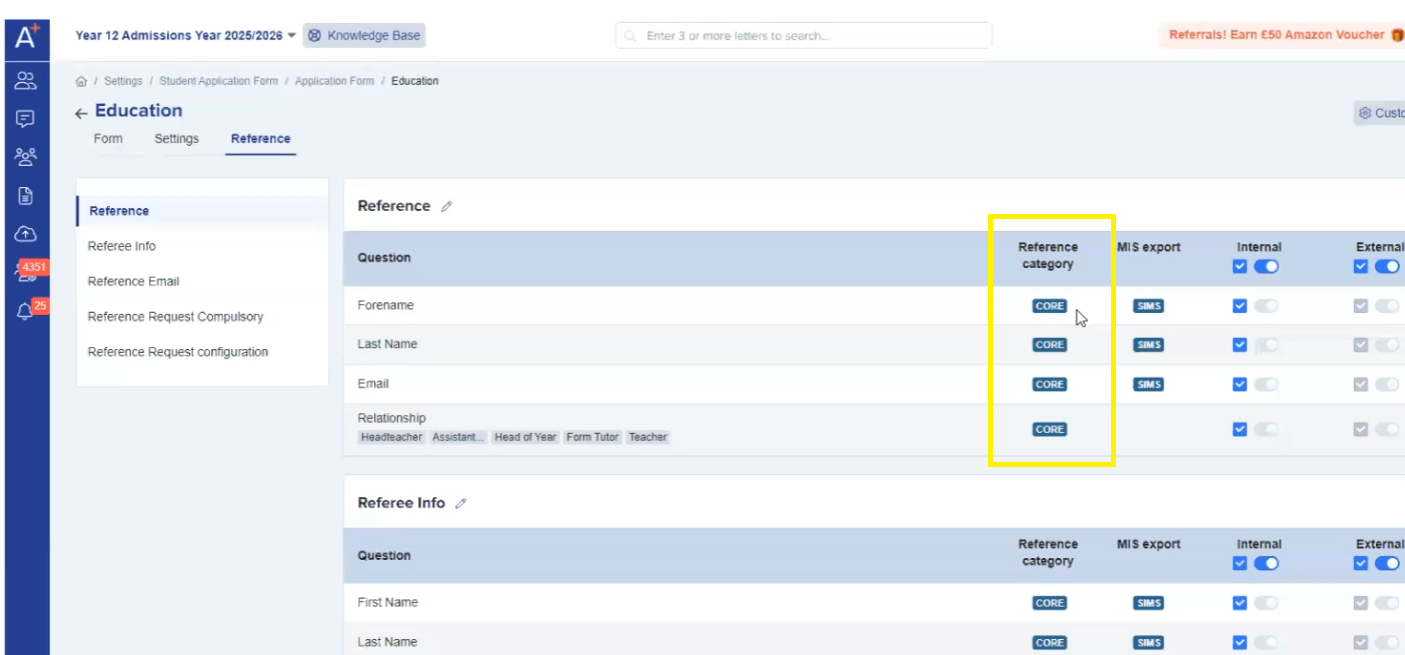Click the A+ logo in the sidebar
1405x655 pixels.
26,38
